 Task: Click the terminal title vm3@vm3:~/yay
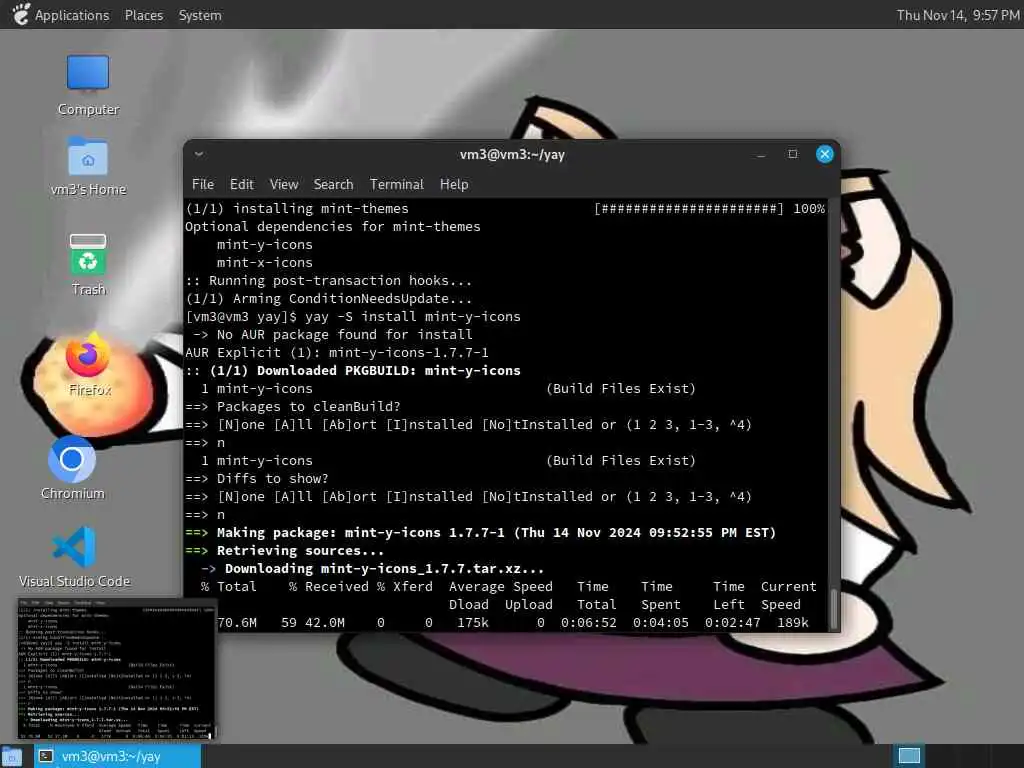click(x=512, y=155)
